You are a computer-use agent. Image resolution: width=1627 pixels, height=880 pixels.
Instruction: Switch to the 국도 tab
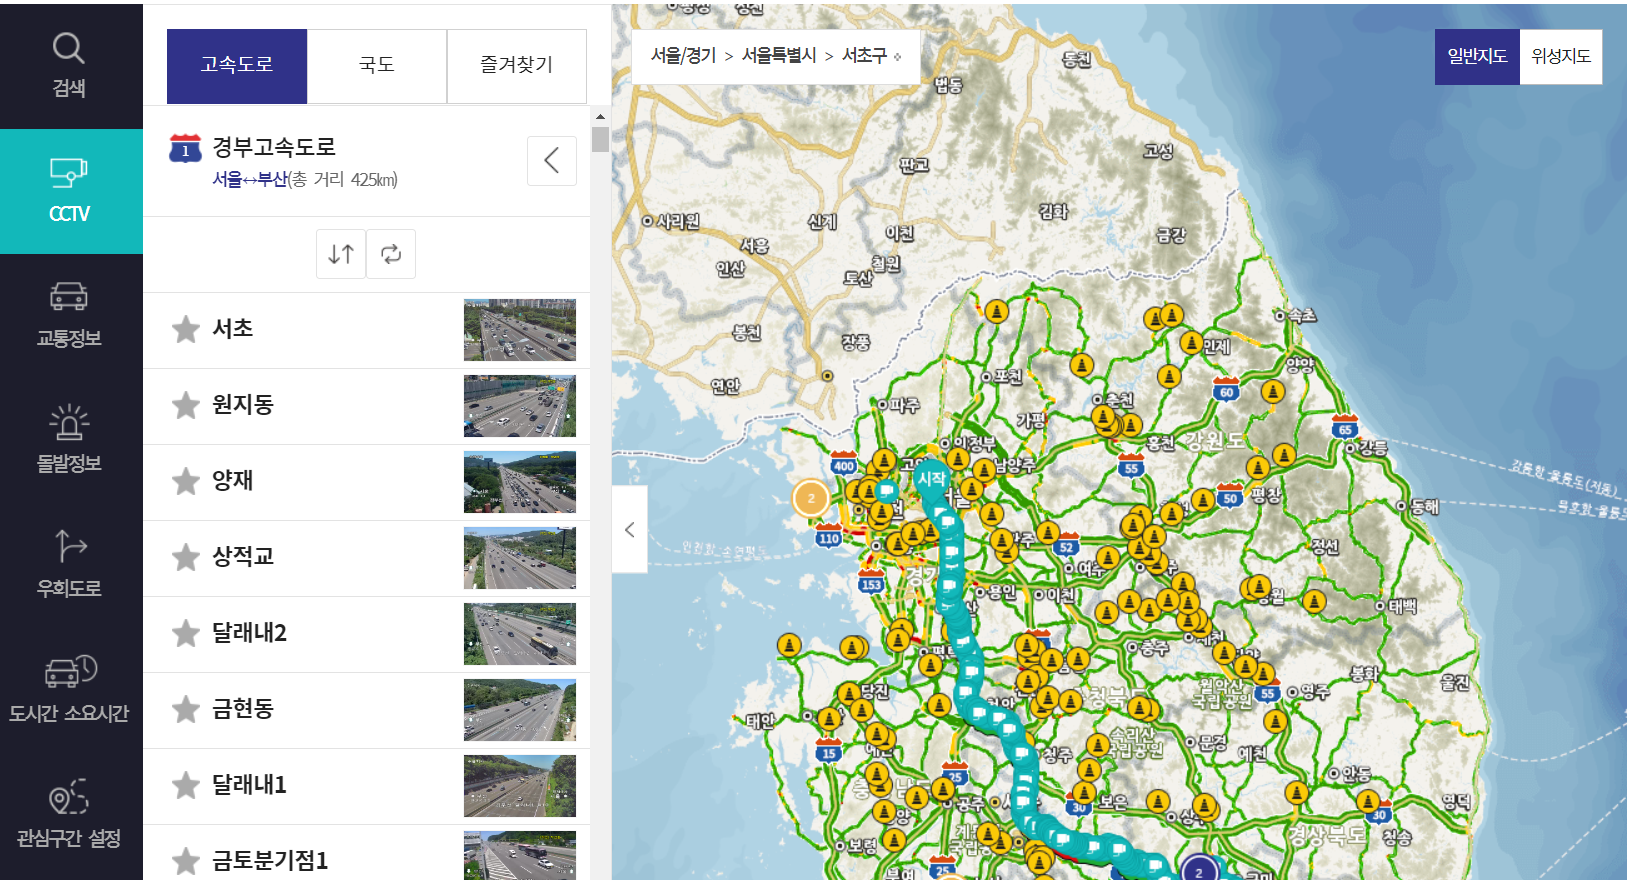377,66
